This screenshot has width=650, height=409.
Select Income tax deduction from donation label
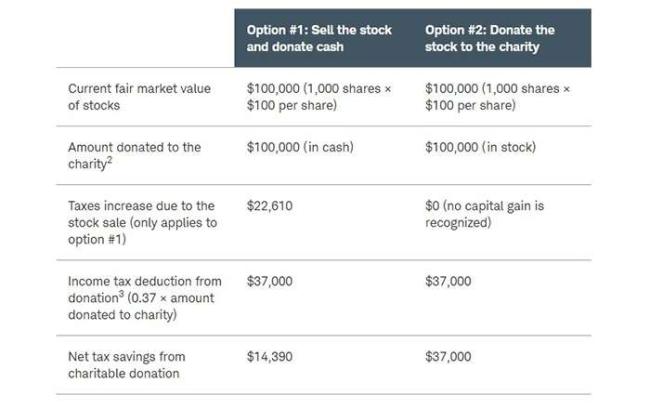point(145,298)
